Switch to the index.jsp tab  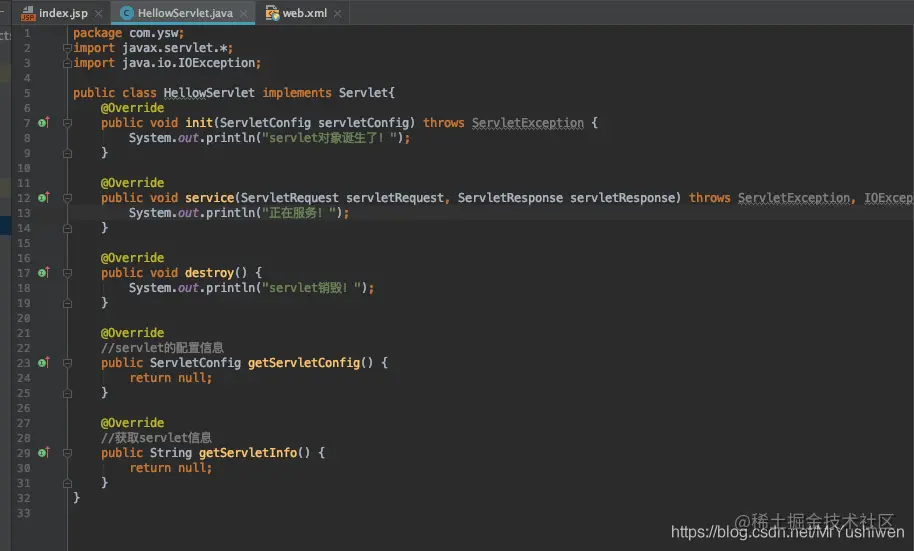(x=63, y=13)
